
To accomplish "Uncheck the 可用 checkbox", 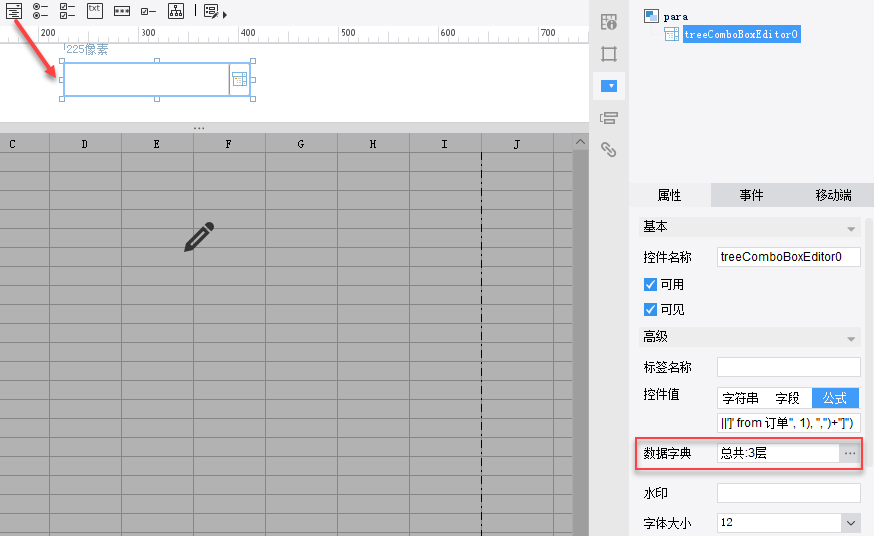I will pos(650,285).
